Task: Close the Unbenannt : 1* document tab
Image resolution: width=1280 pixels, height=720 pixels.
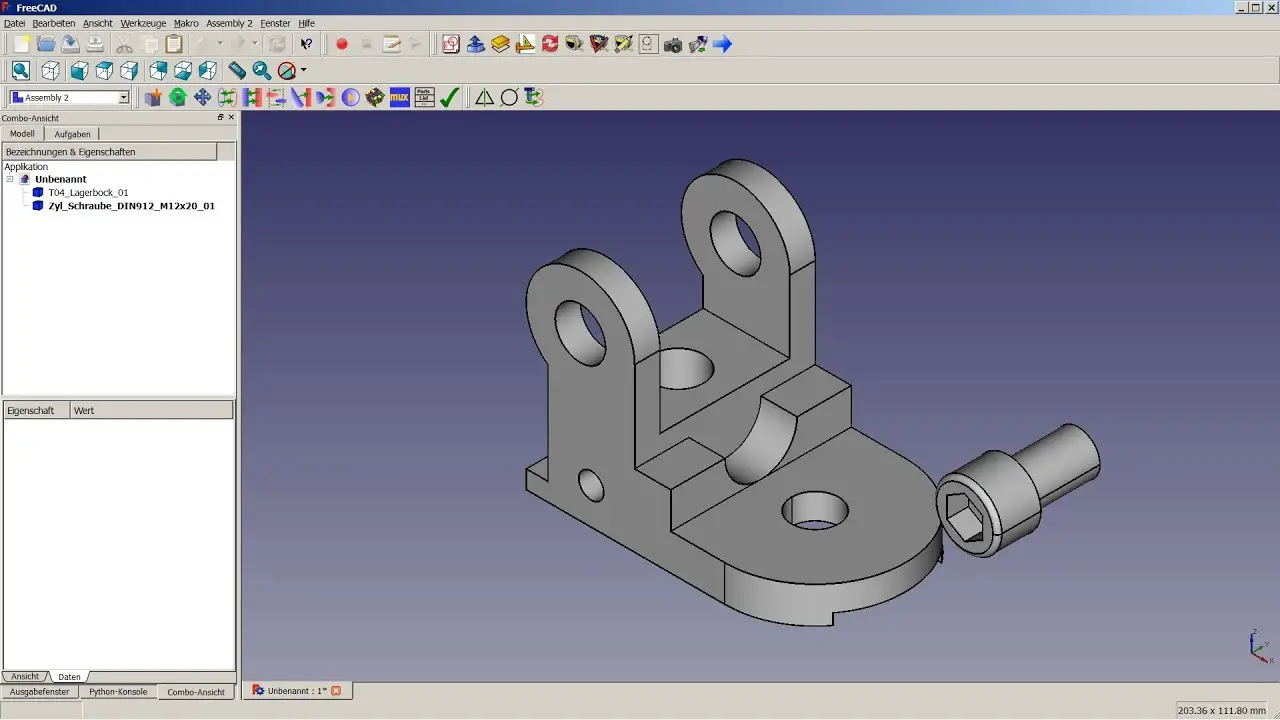Action: point(336,690)
